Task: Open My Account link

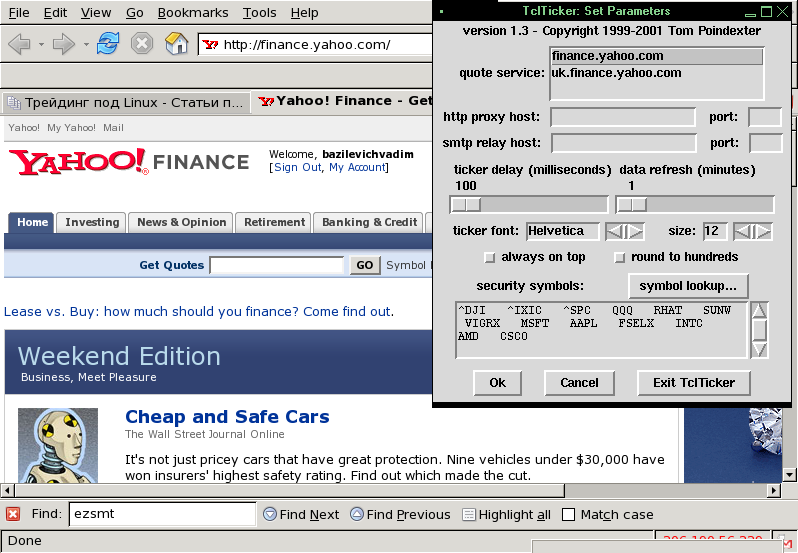Action: pos(357,167)
